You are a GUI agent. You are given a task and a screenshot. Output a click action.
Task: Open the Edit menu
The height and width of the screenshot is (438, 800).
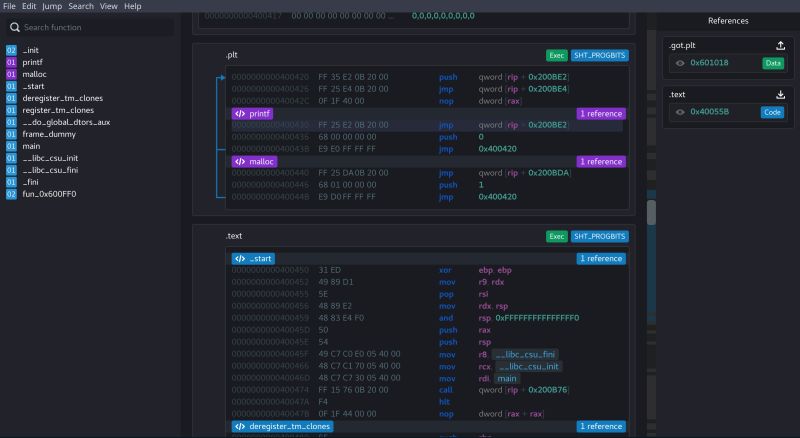click(x=29, y=6)
